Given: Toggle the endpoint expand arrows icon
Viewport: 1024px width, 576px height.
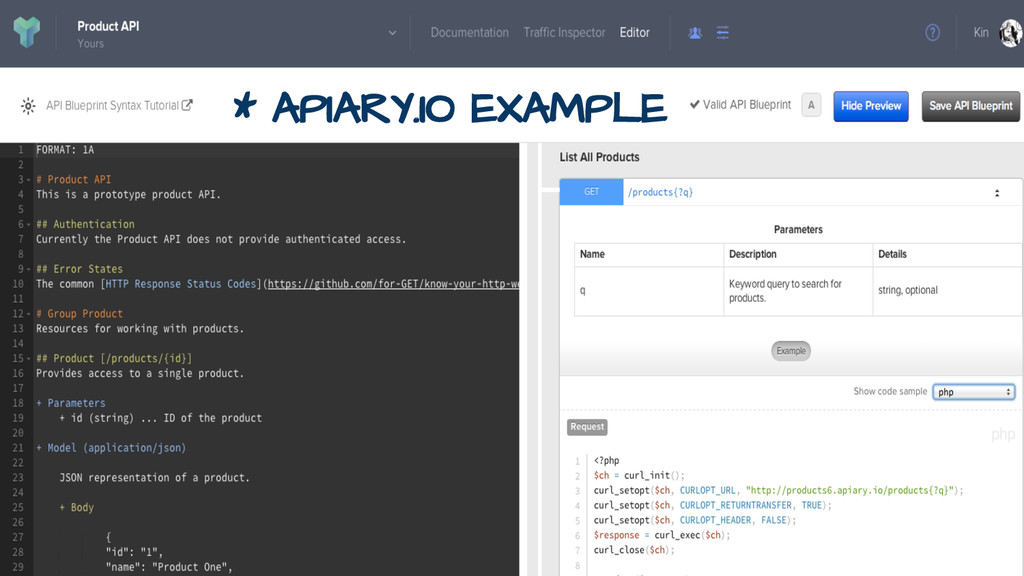Looking at the screenshot, I should click(x=997, y=193).
